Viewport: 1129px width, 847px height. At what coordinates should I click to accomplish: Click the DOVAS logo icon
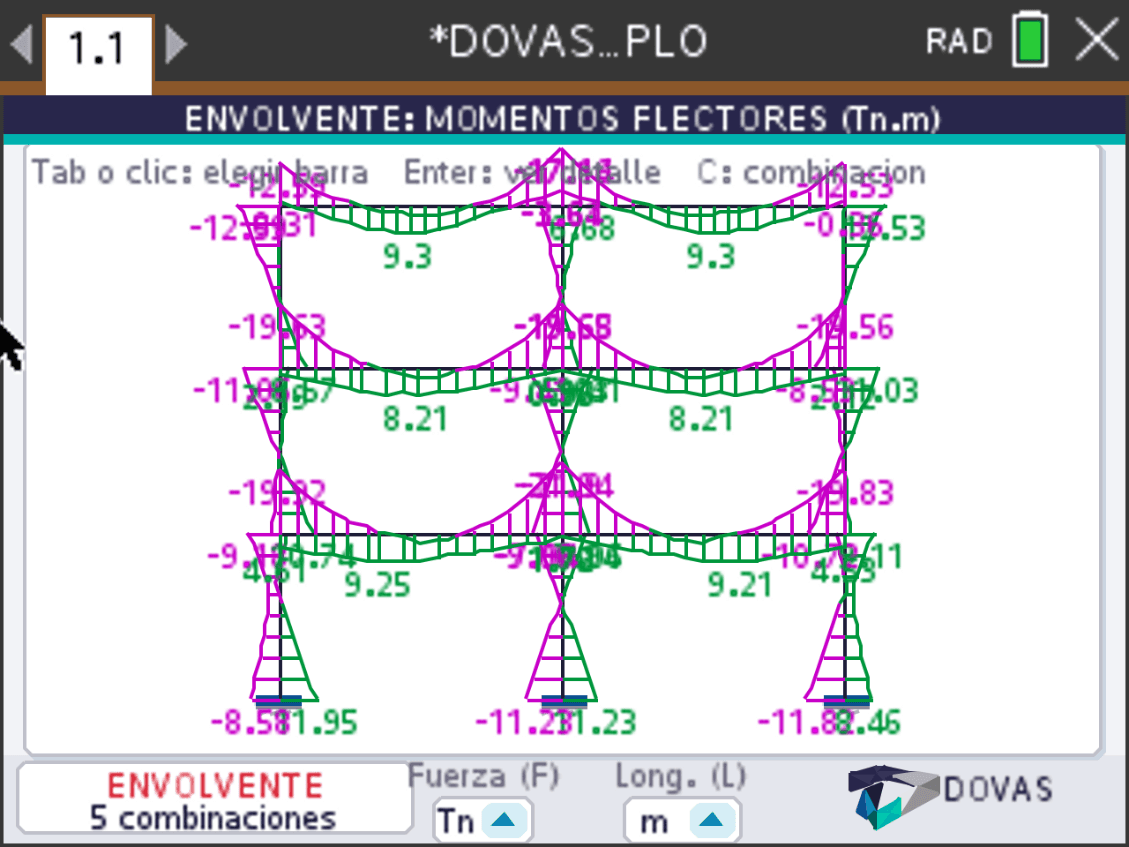pyautogui.click(x=894, y=797)
